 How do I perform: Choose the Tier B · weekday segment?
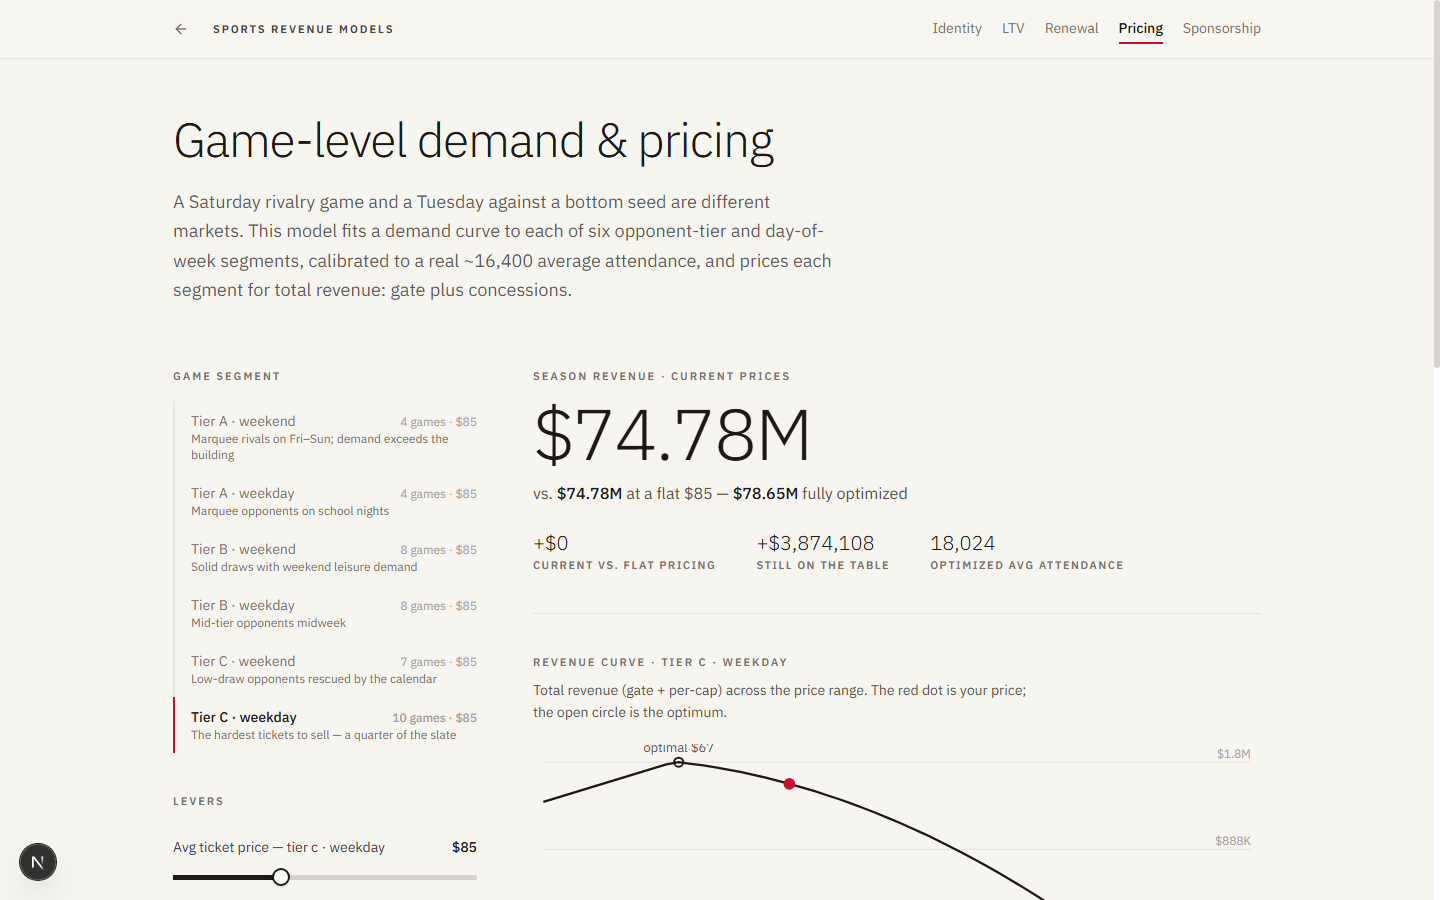[326, 613]
